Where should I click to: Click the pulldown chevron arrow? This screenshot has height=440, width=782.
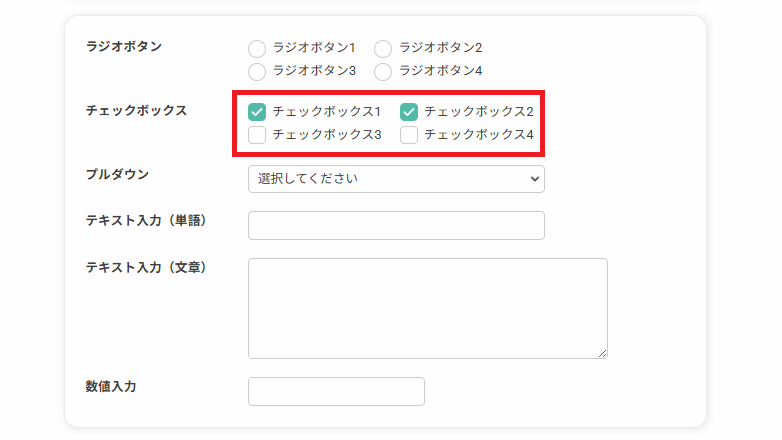[x=535, y=179]
